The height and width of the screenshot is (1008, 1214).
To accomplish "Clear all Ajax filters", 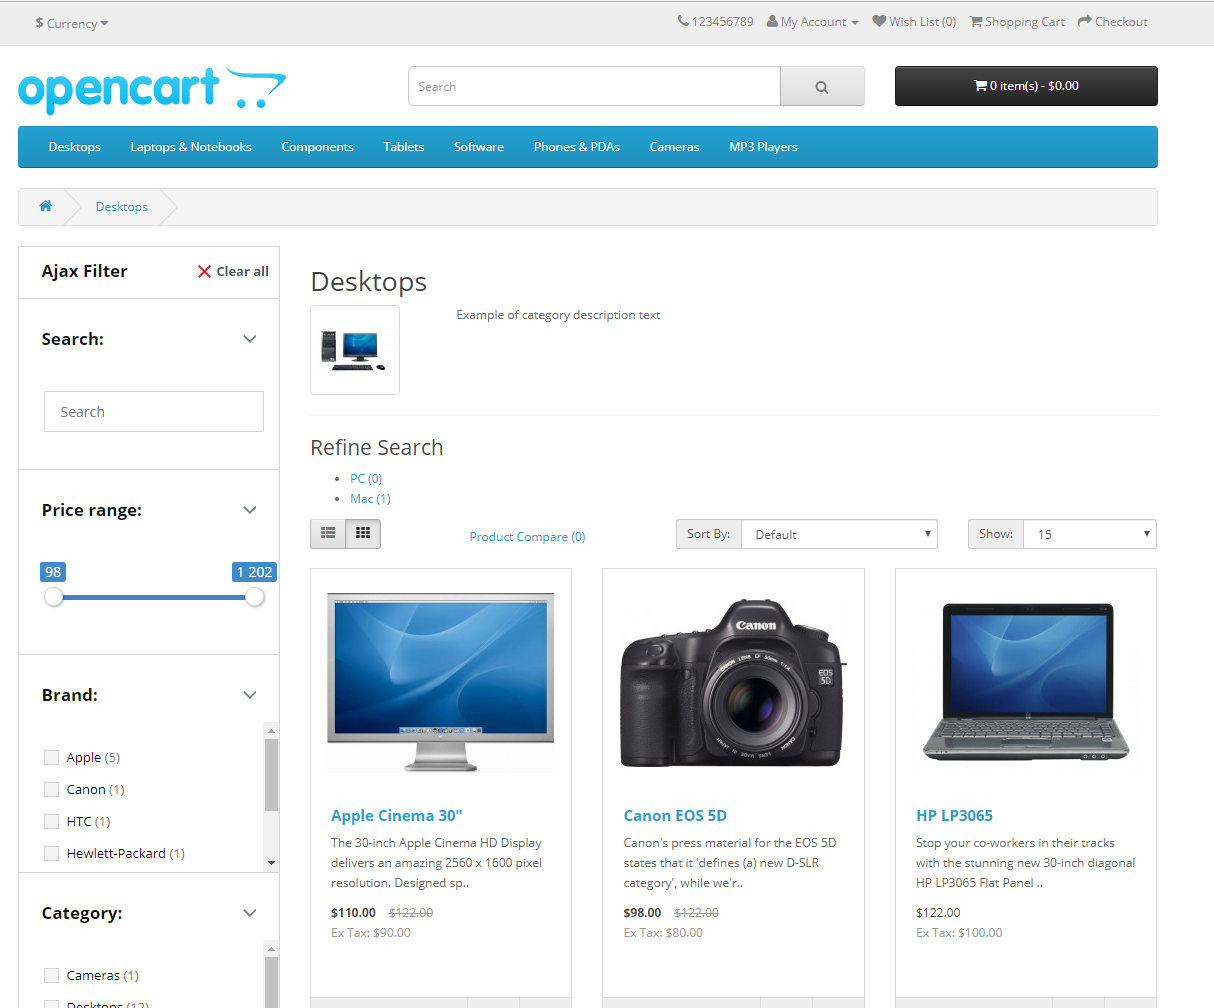I will click(233, 271).
